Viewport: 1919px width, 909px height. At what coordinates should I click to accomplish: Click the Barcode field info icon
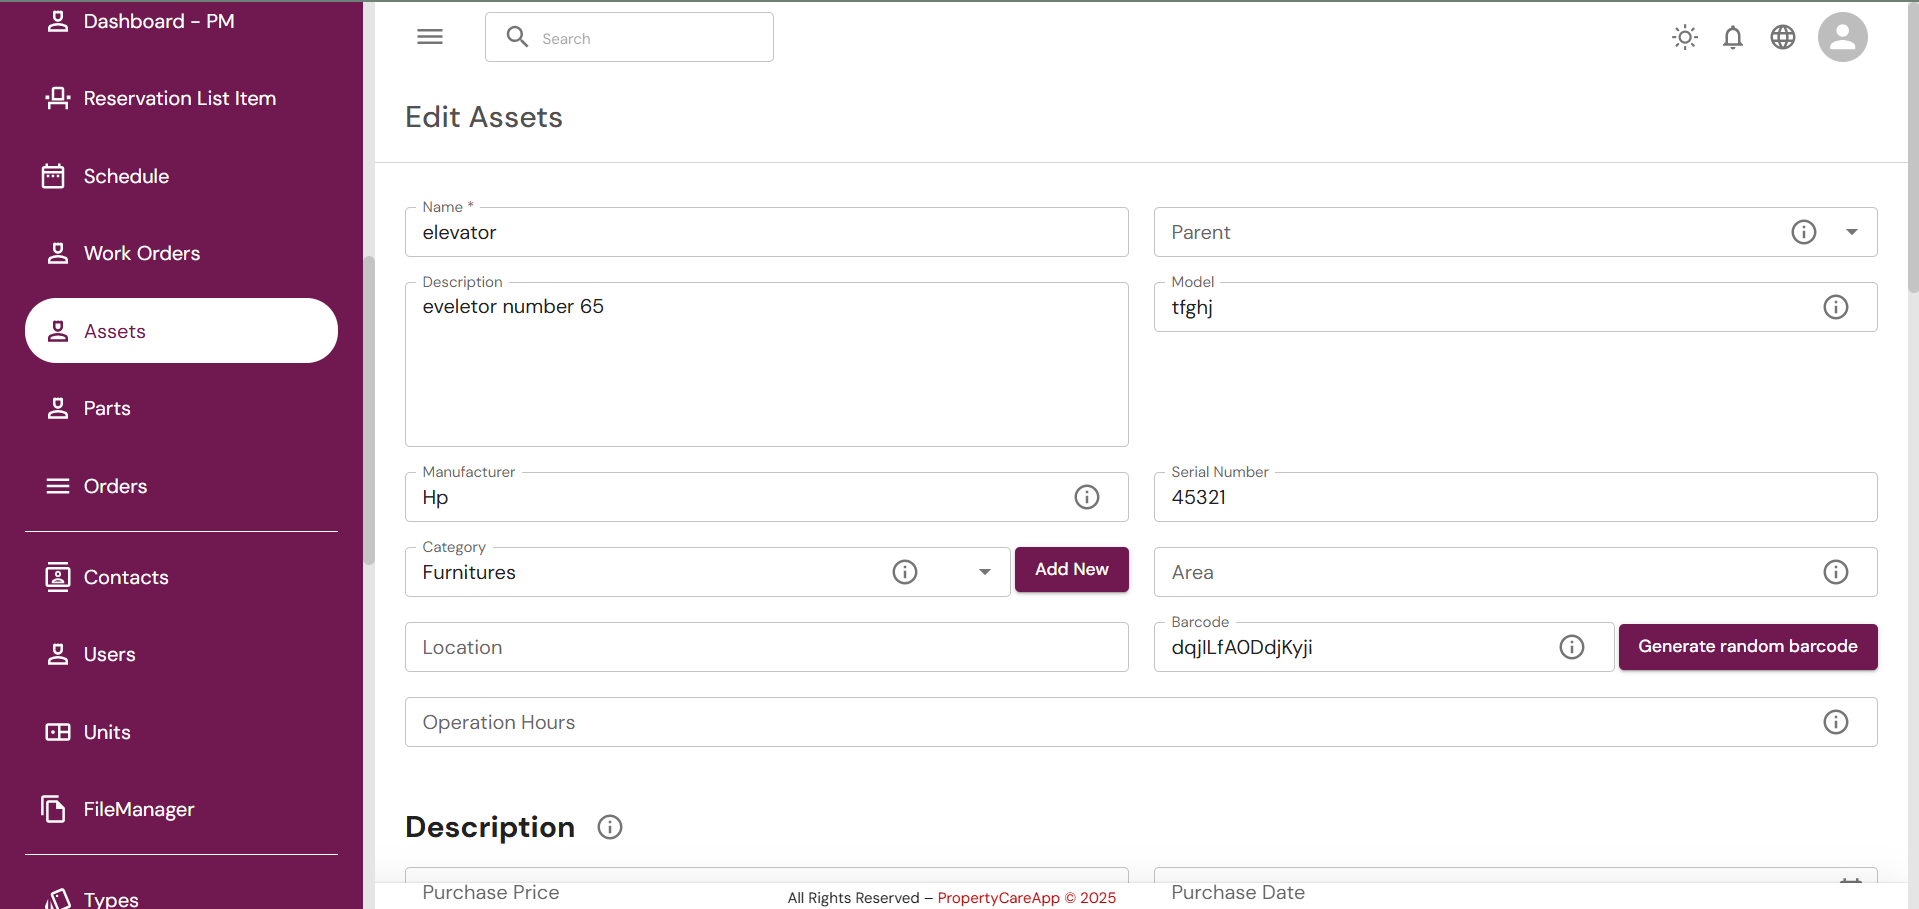(1571, 647)
